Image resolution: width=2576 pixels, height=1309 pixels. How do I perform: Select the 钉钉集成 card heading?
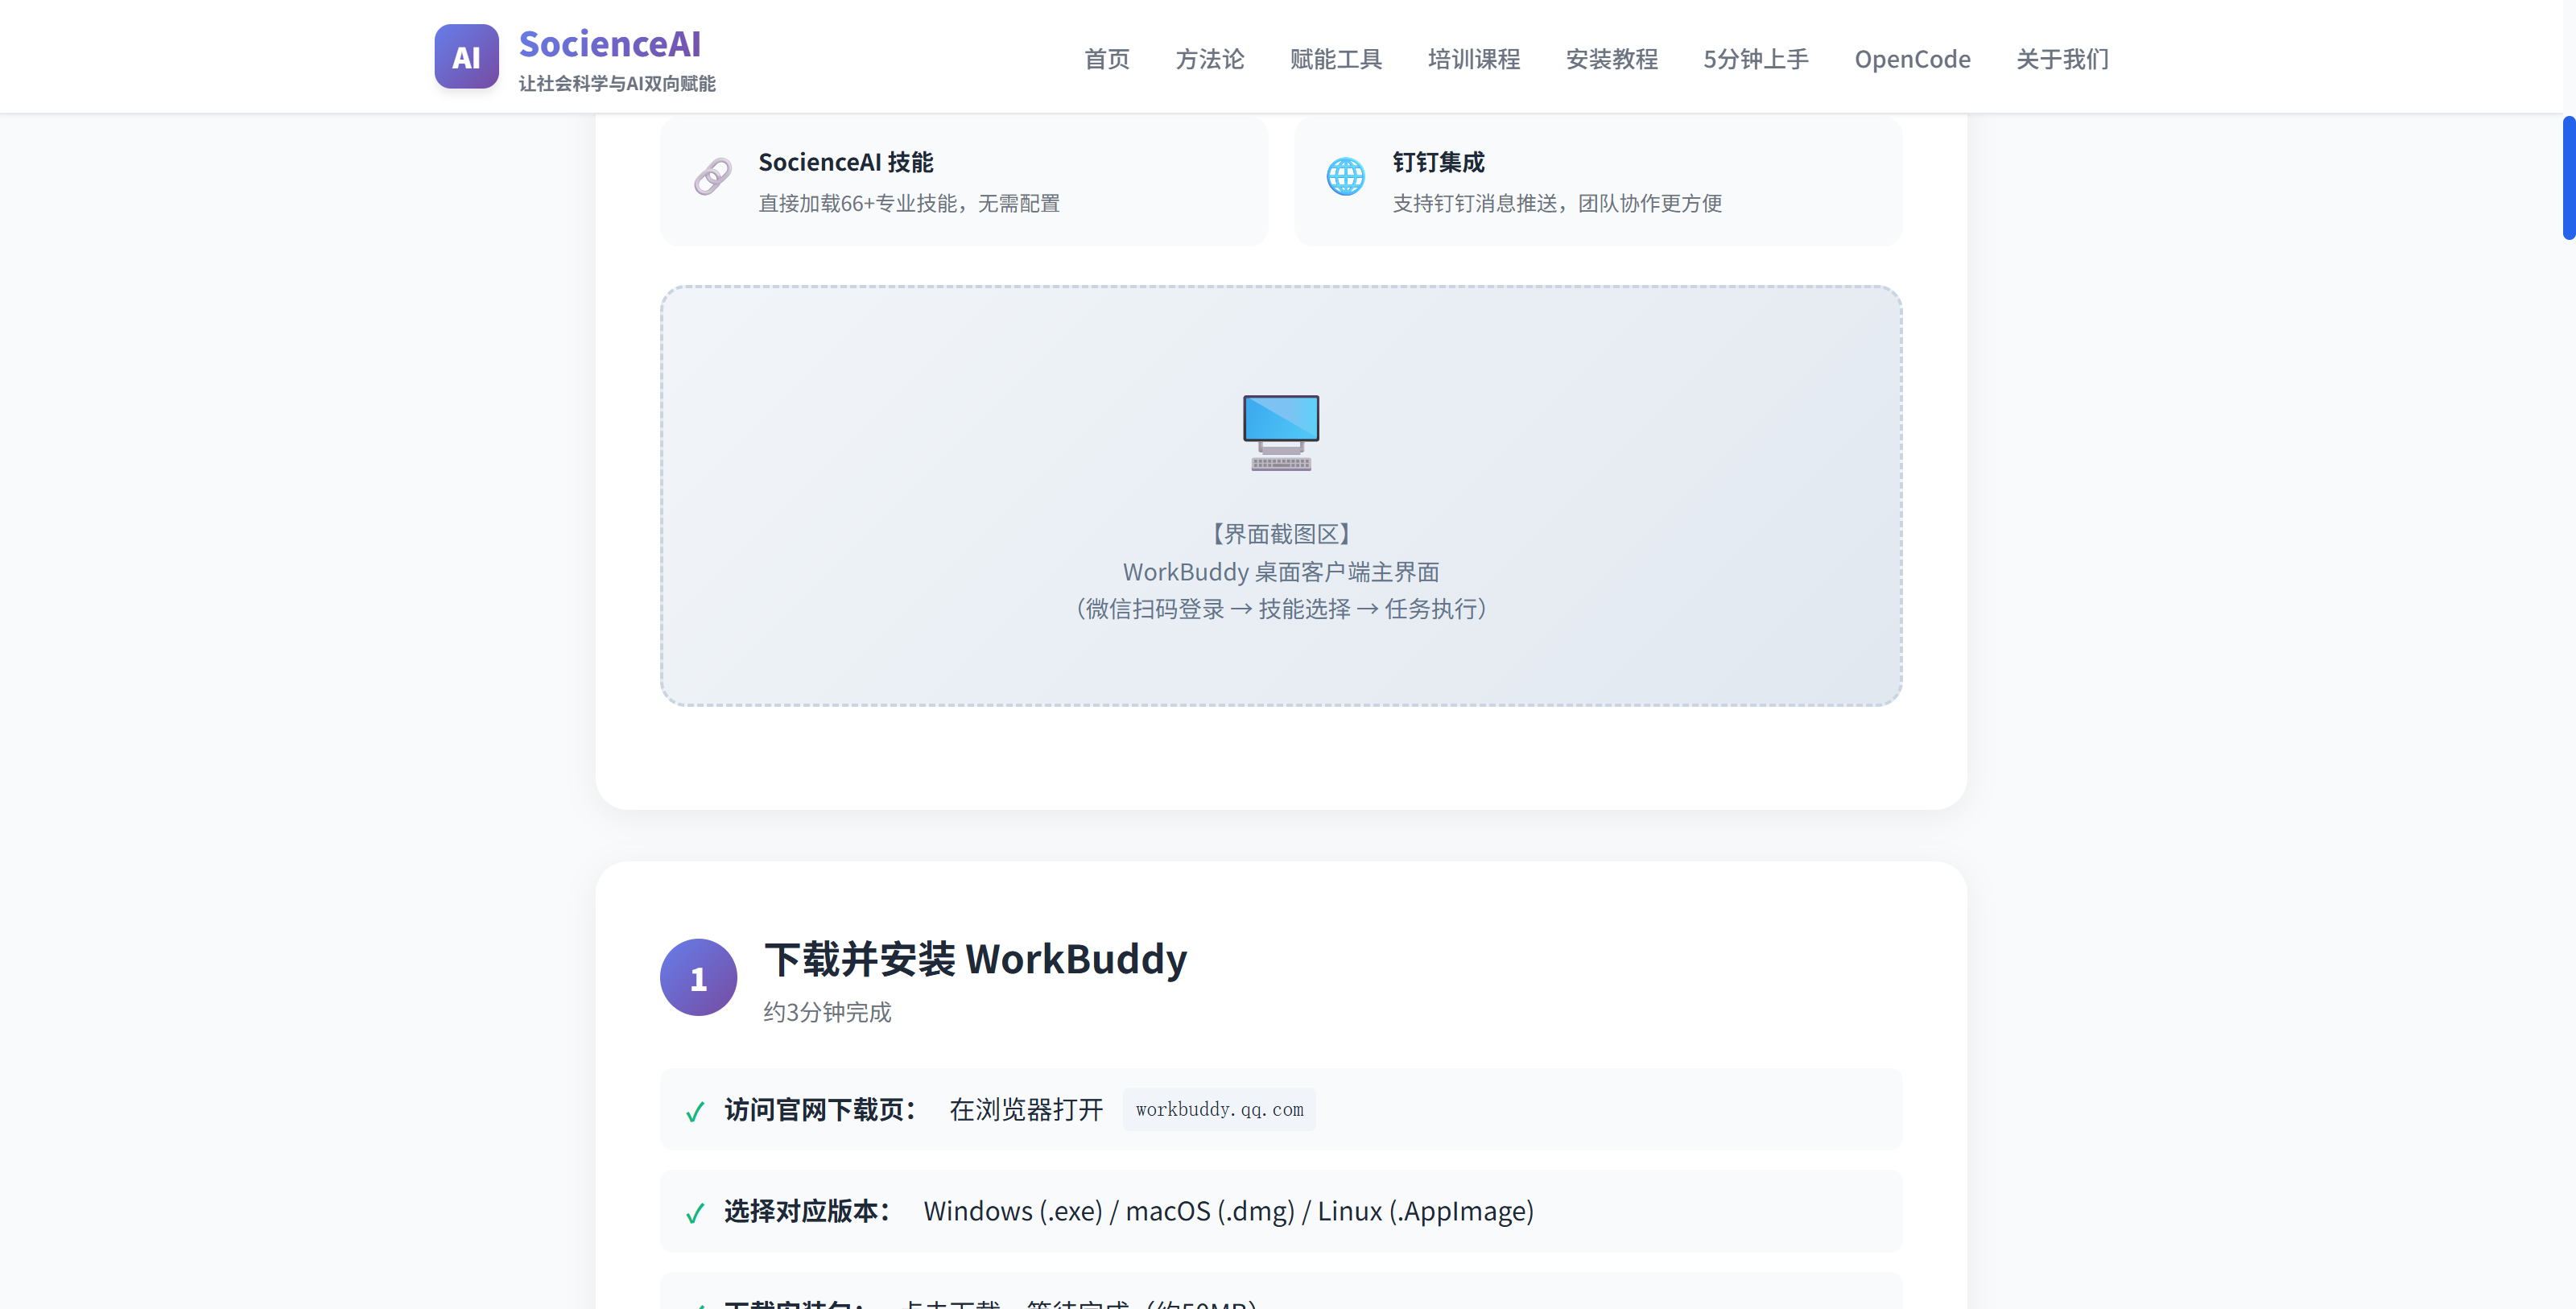tap(1438, 162)
